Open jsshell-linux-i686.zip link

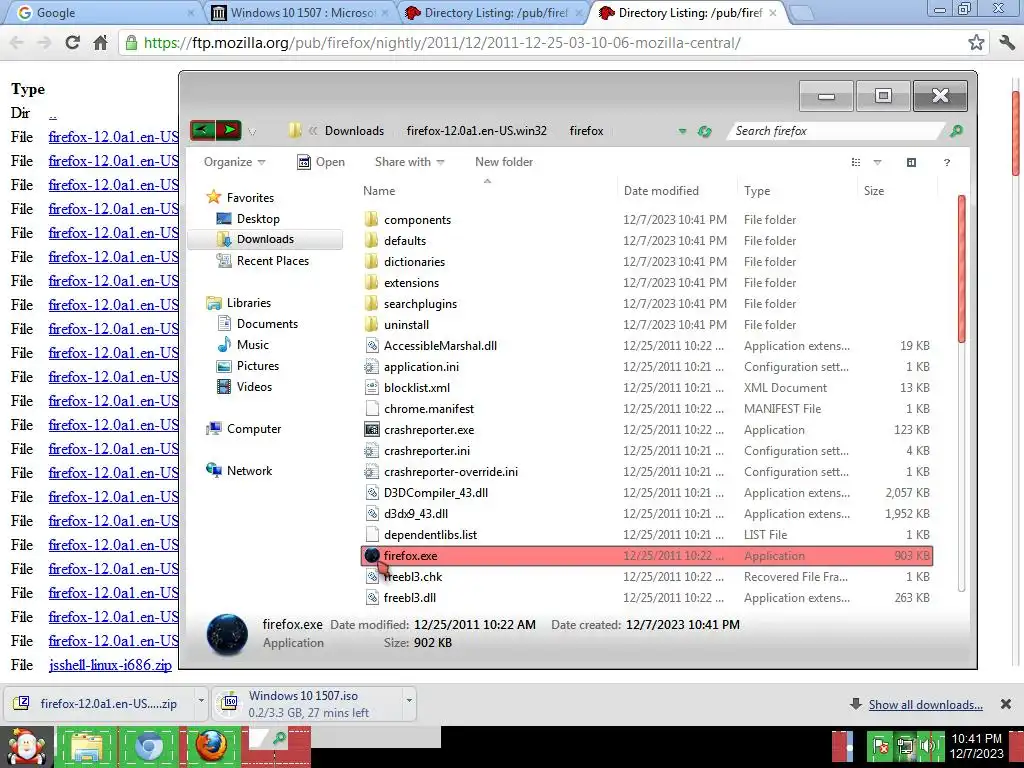(110, 665)
